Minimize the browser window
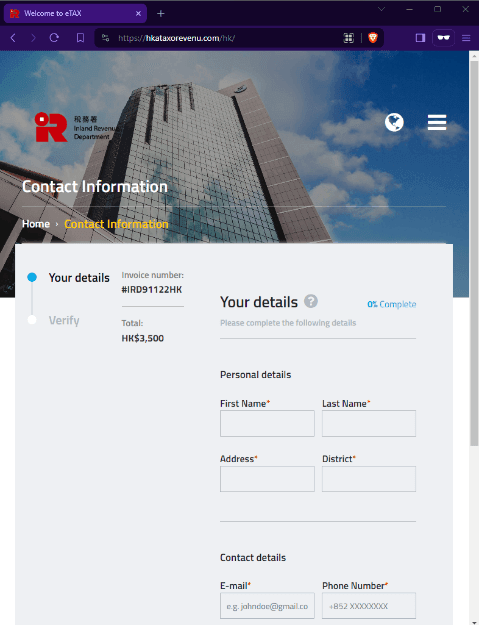Viewport: 479px width, 625px height. (x=409, y=9)
